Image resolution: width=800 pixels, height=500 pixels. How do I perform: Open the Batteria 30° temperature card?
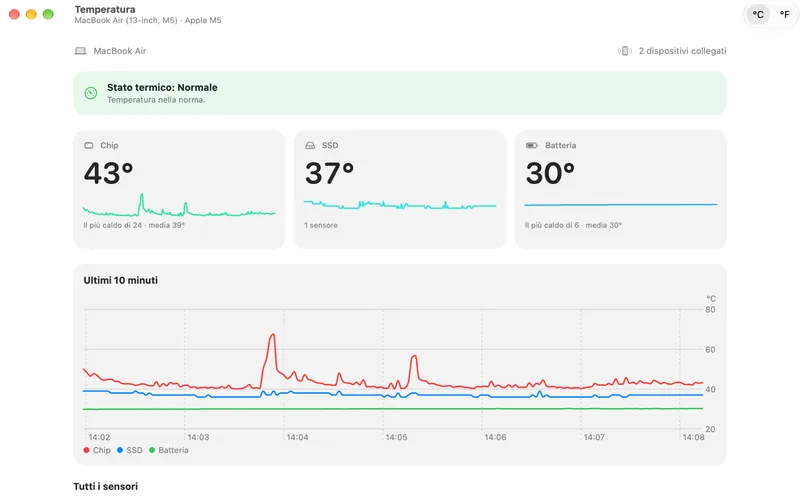point(620,189)
